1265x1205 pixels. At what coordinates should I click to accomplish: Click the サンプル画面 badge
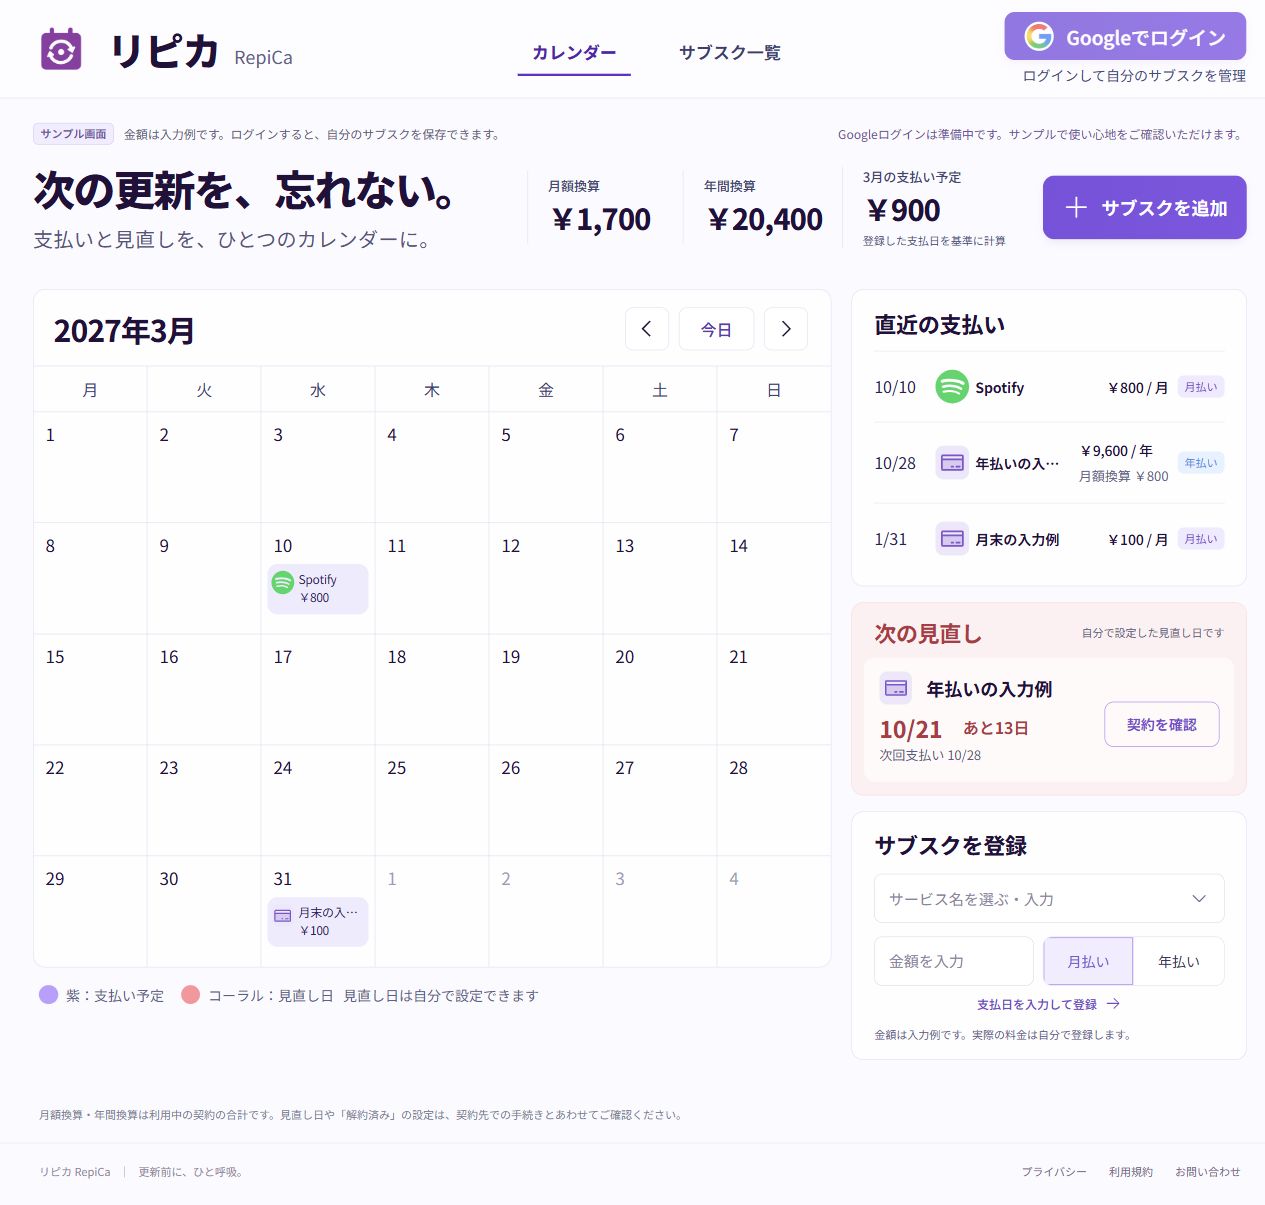tap(74, 134)
